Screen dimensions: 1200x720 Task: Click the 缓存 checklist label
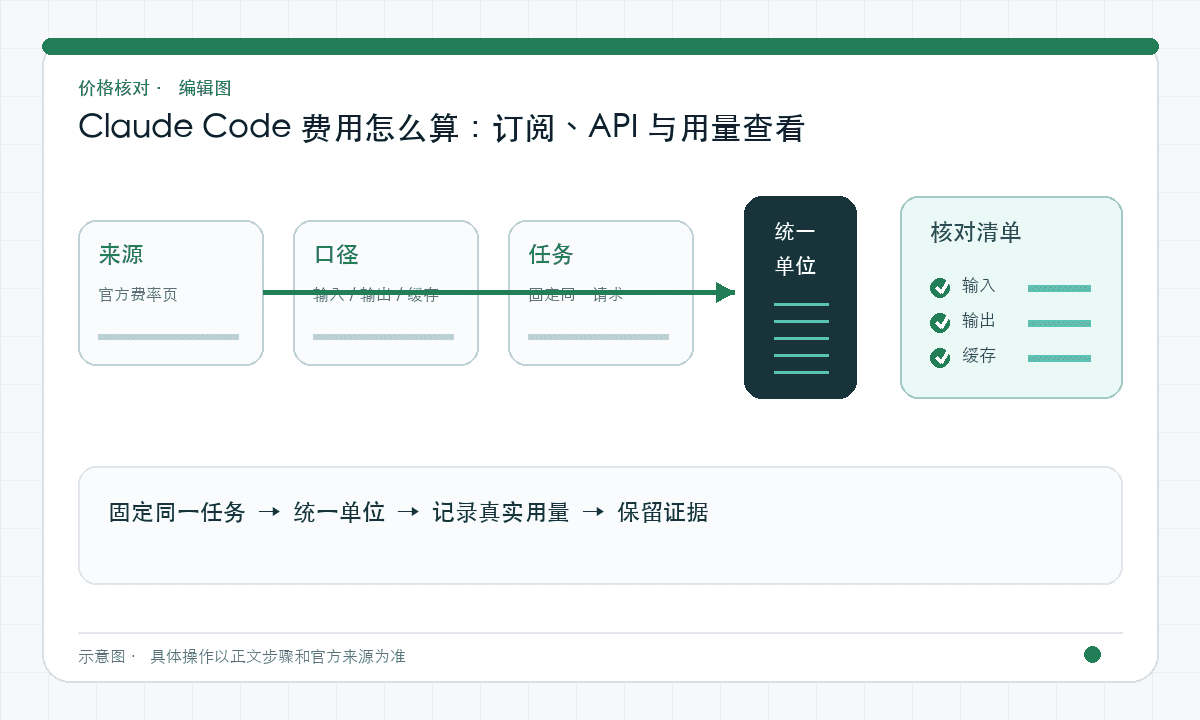click(x=979, y=356)
